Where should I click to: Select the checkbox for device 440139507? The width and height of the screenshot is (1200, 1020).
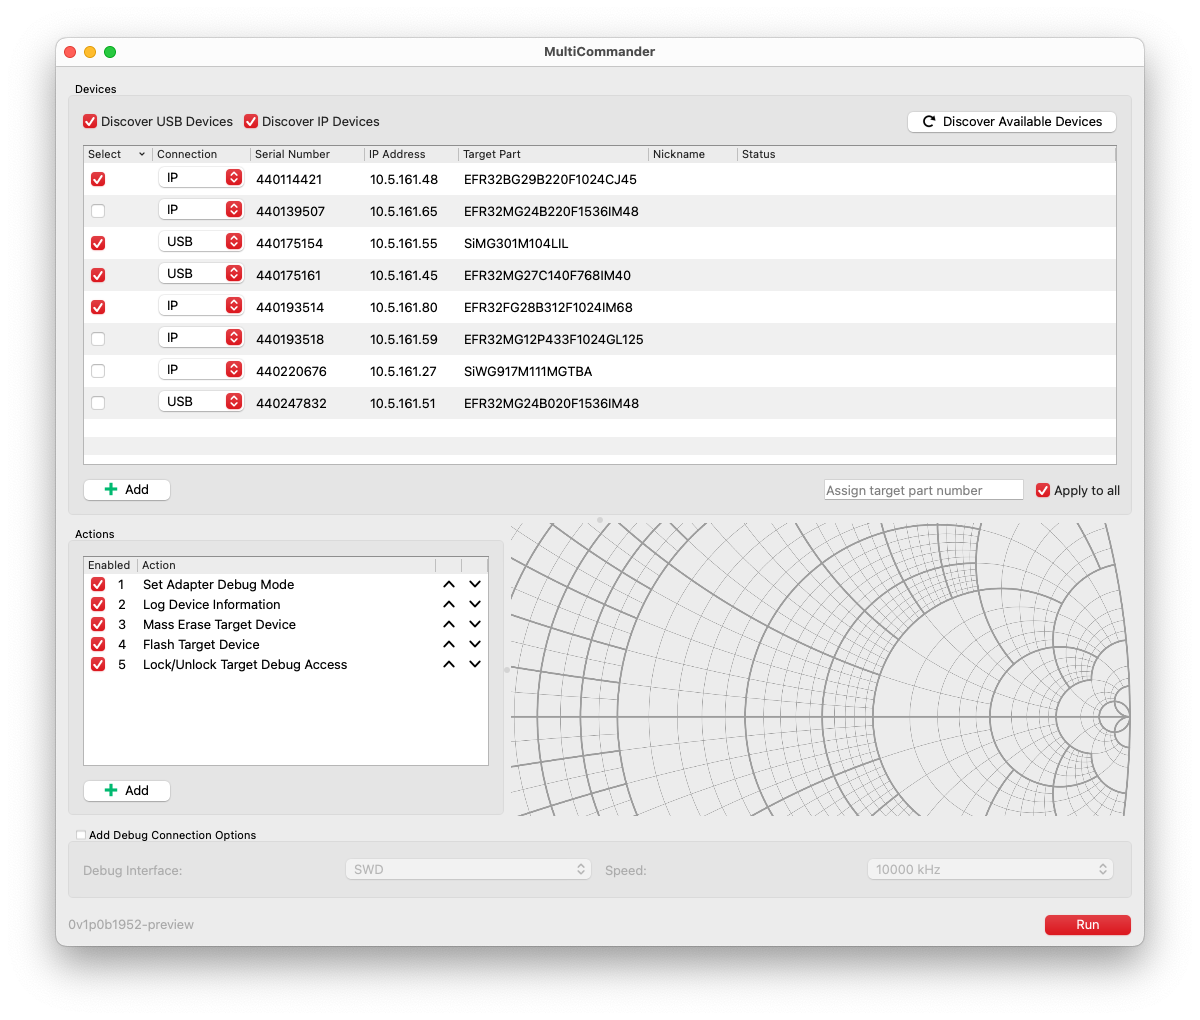pyautogui.click(x=97, y=211)
